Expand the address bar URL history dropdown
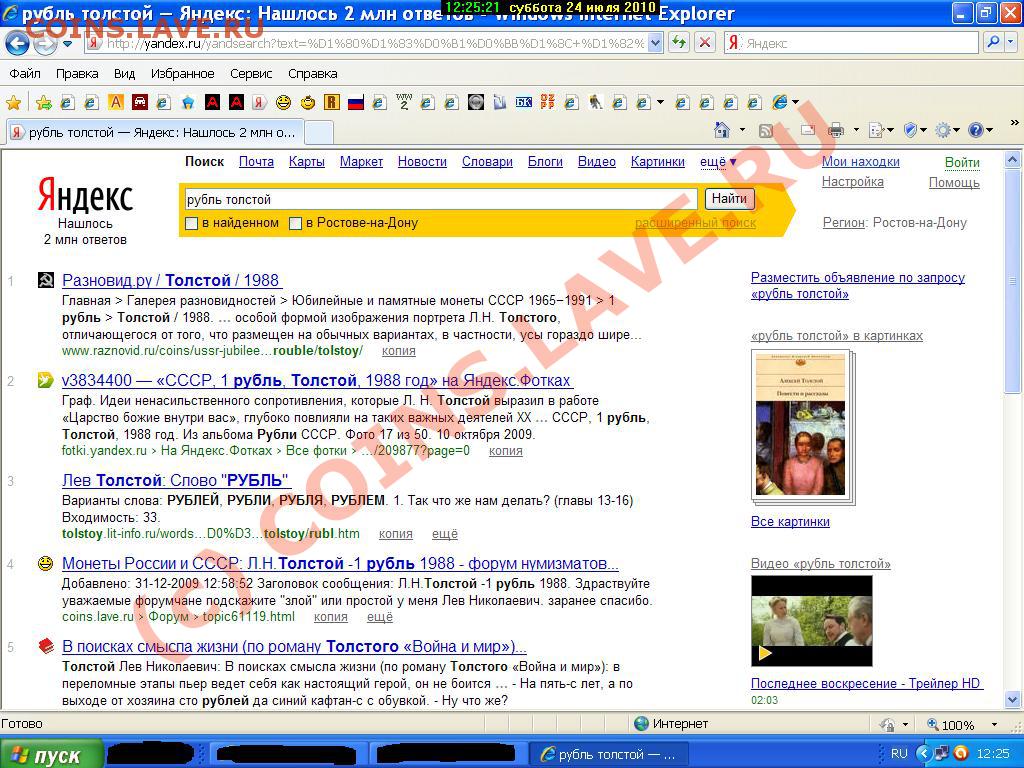1024x768 pixels. click(656, 43)
